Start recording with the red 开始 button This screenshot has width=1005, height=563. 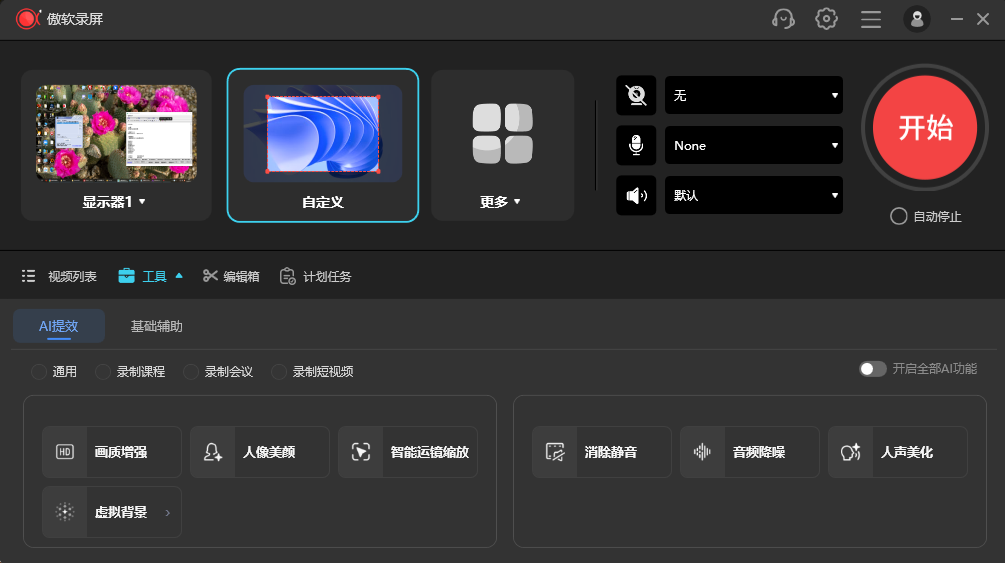pos(925,127)
